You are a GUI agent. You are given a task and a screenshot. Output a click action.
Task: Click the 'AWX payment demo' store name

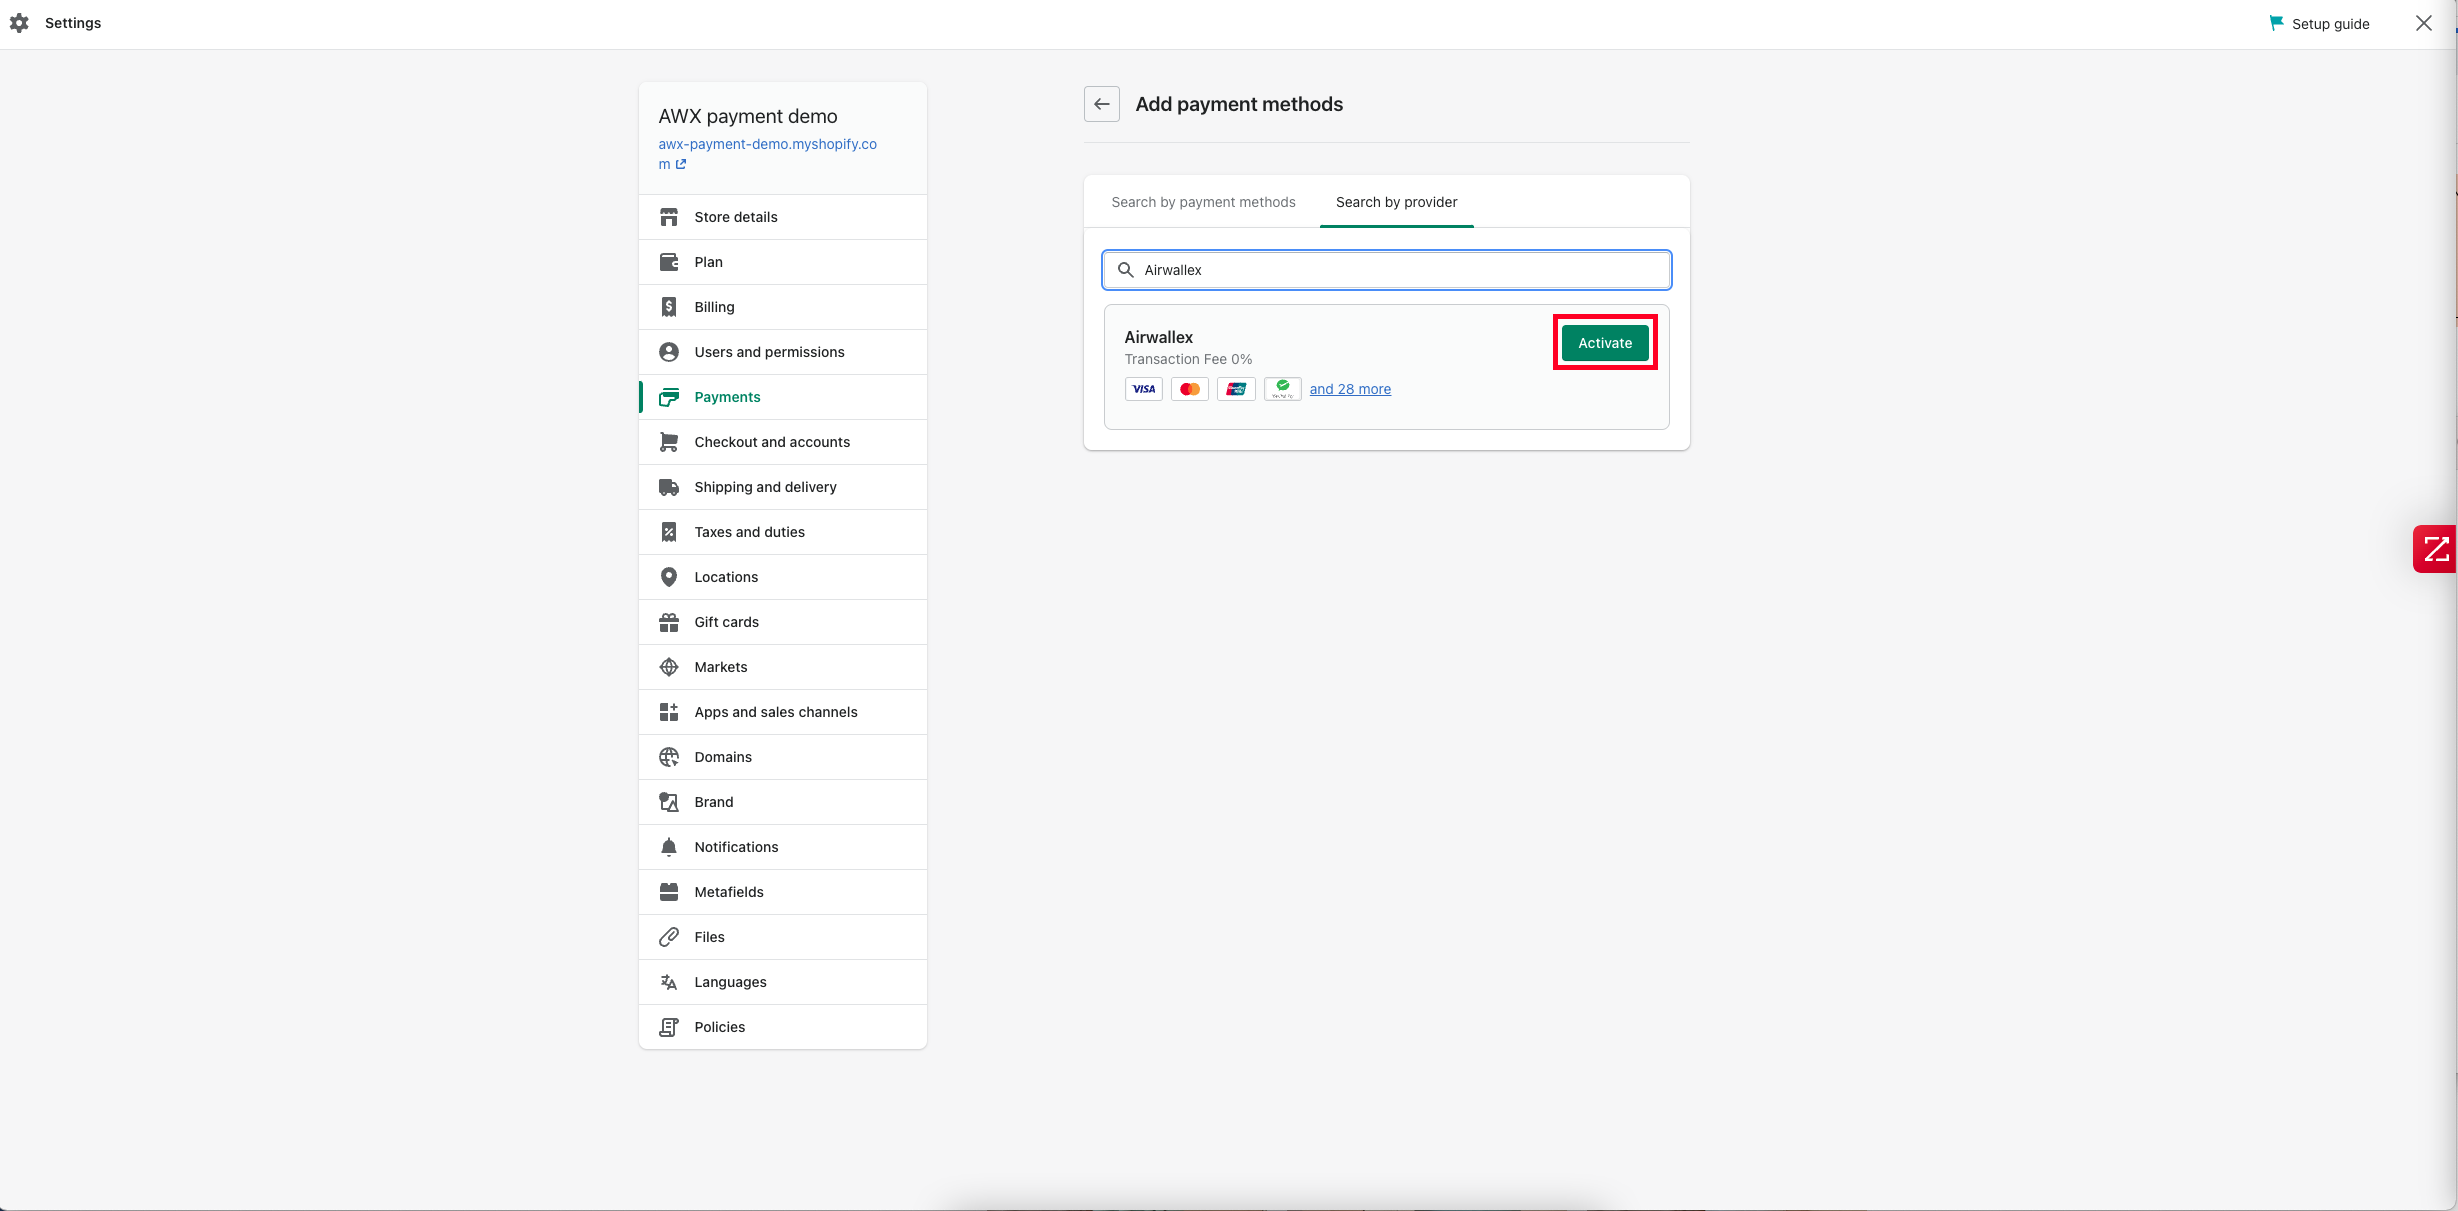tap(748, 116)
